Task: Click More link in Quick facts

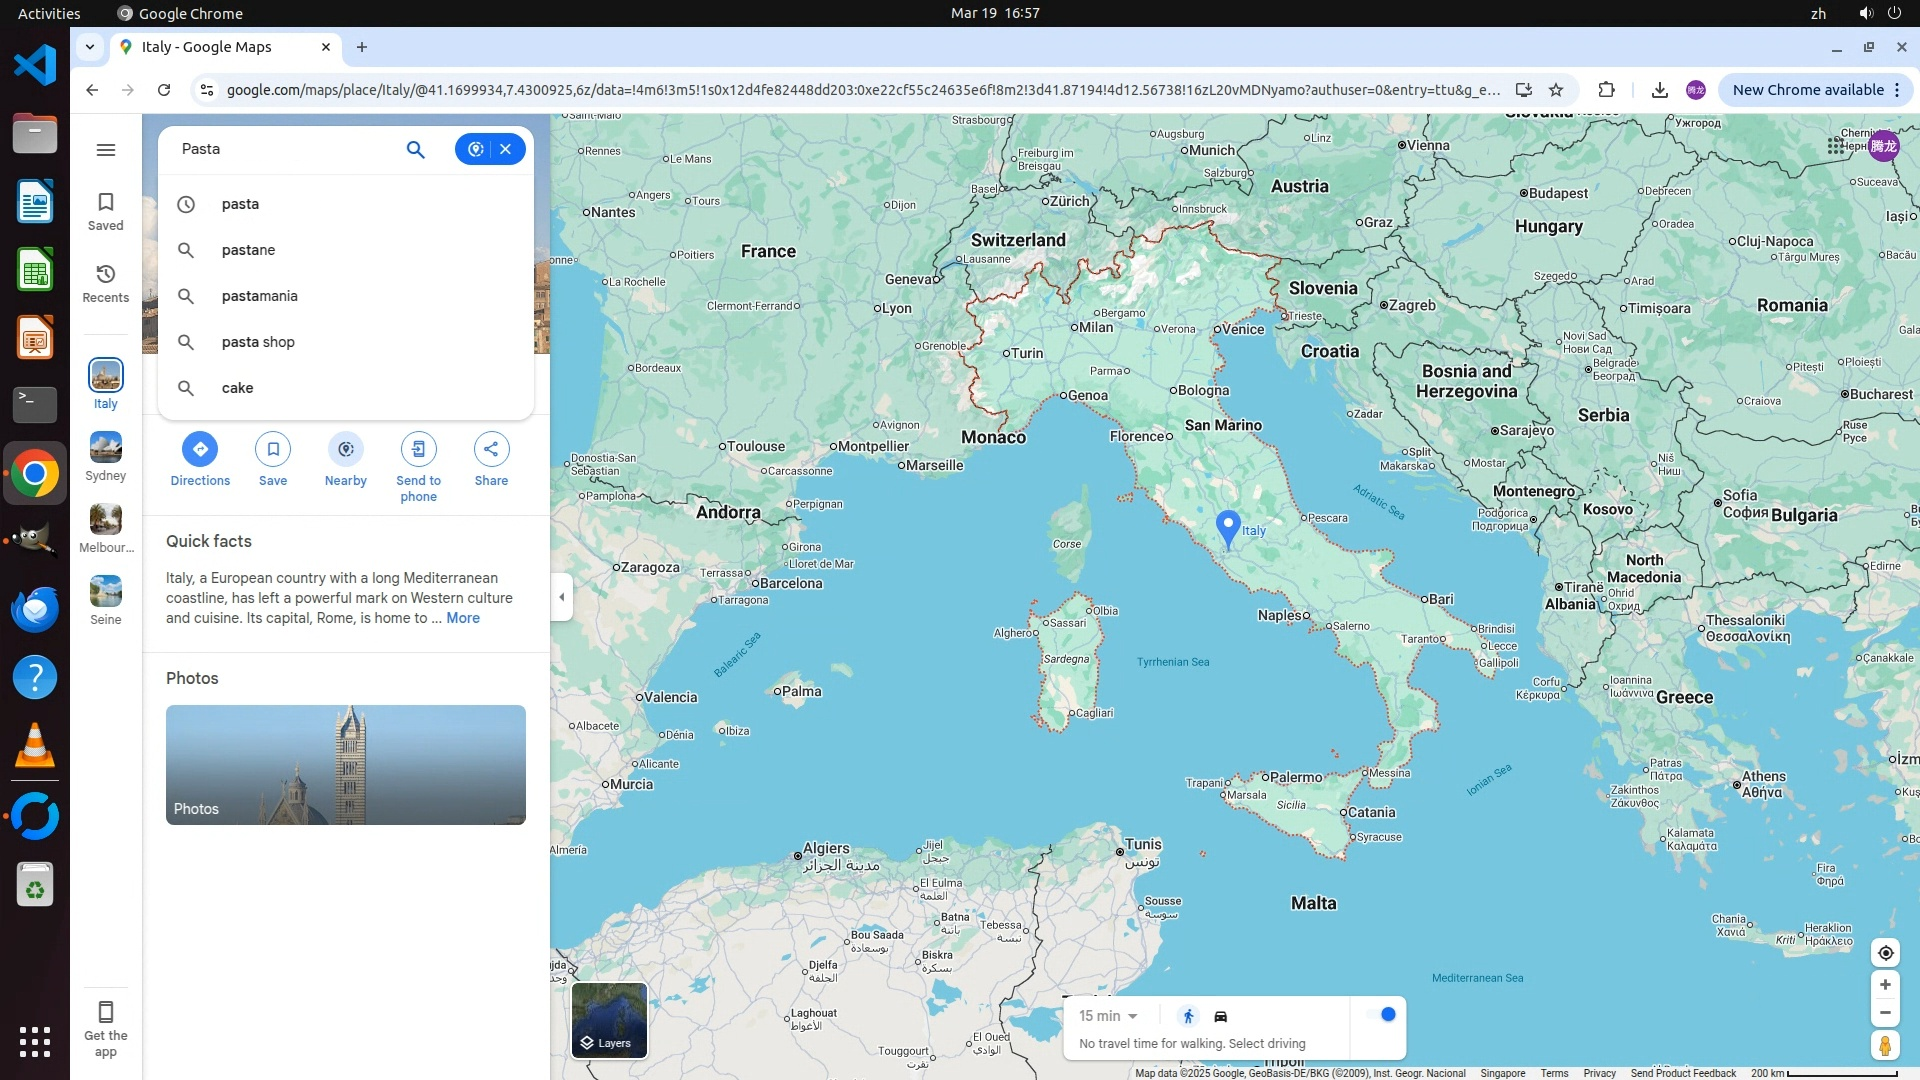Action: (463, 618)
